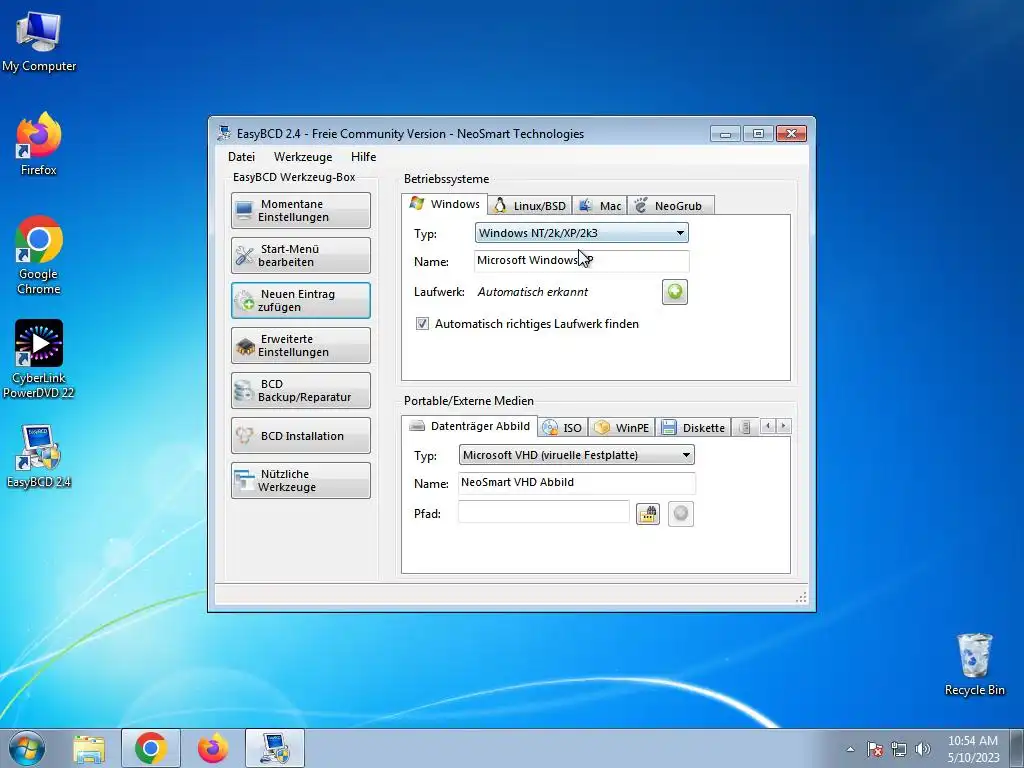Image resolution: width=1024 pixels, height=768 pixels.
Task: Open Windows Explorer in taskbar
Action: [89, 748]
